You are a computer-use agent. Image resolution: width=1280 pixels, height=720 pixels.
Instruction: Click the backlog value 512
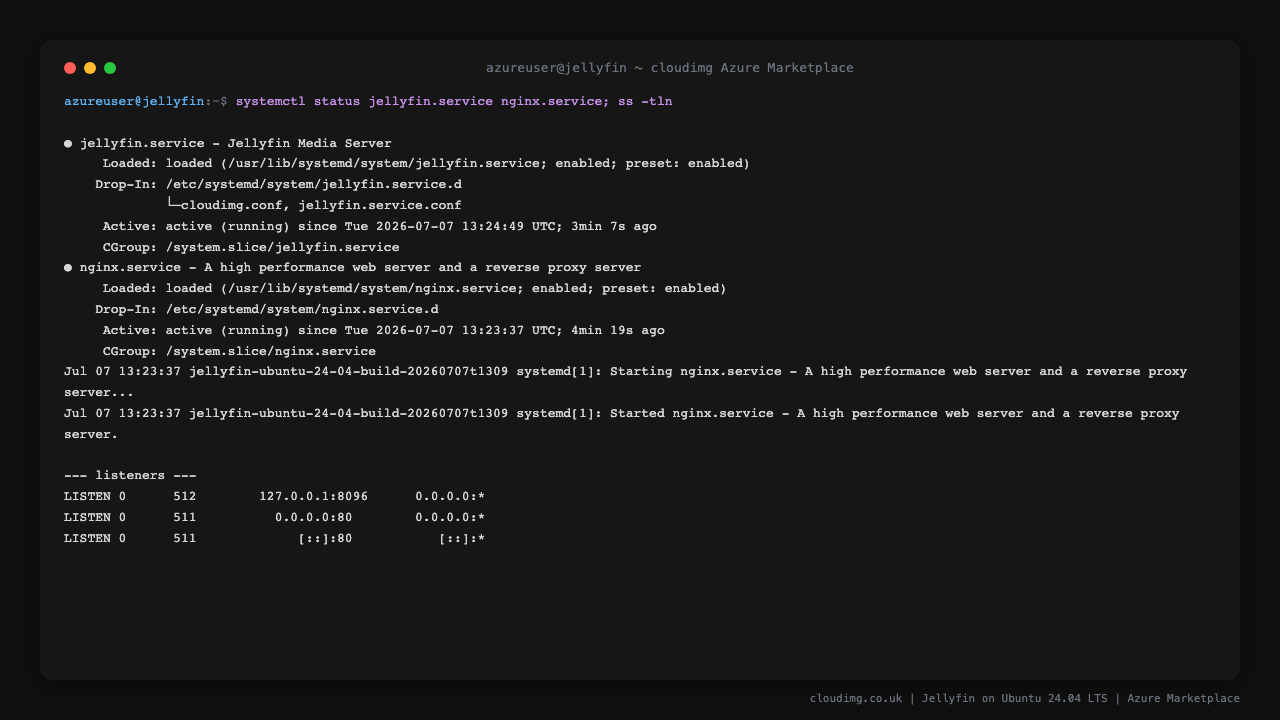coord(185,496)
